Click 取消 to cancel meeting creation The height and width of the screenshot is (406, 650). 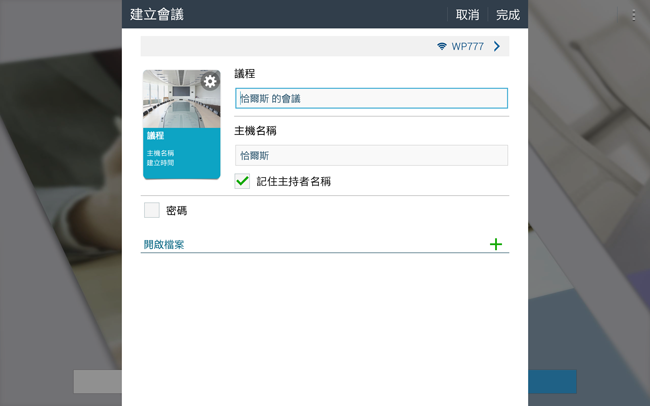pos(468,15)
